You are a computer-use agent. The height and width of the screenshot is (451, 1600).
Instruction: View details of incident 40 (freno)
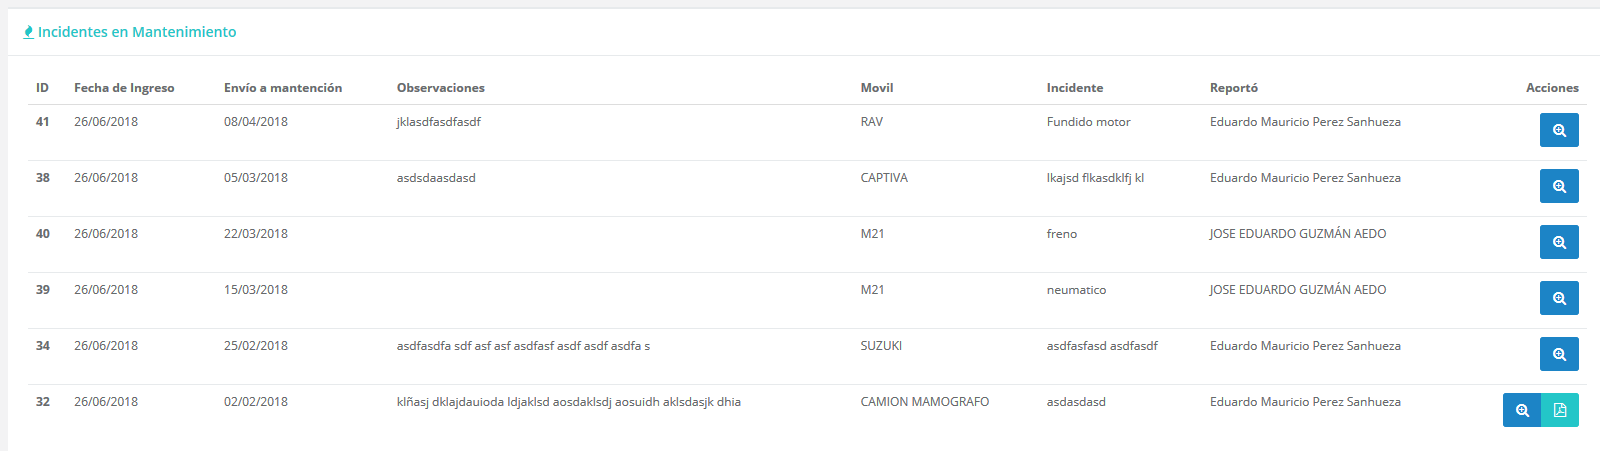coord(1559,242)
